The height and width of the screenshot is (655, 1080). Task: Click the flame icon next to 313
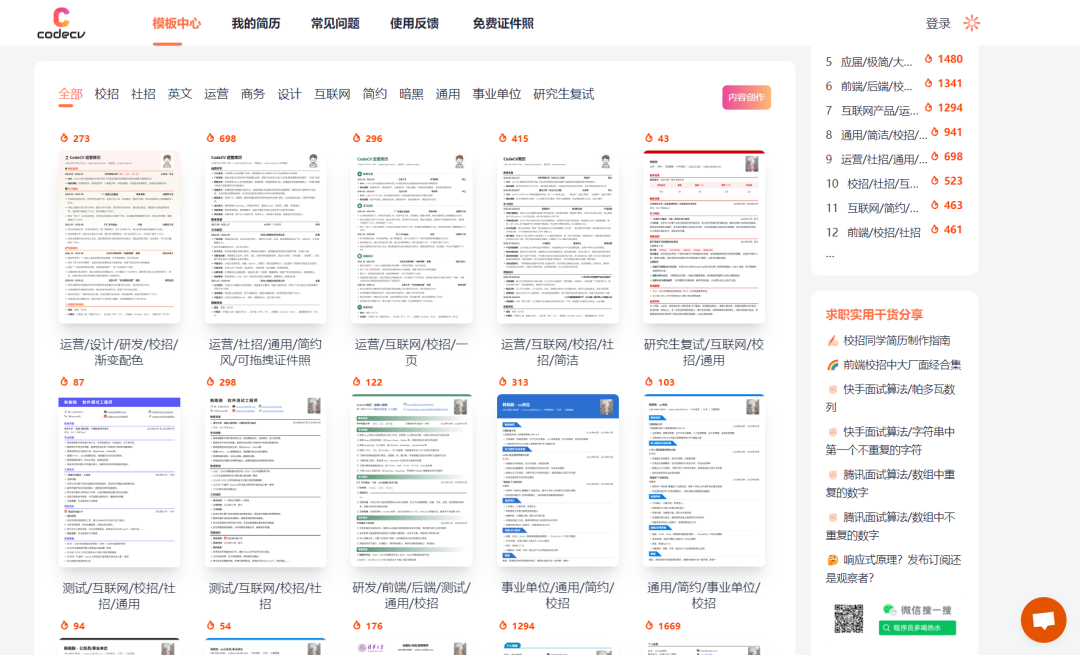point(502,382)
